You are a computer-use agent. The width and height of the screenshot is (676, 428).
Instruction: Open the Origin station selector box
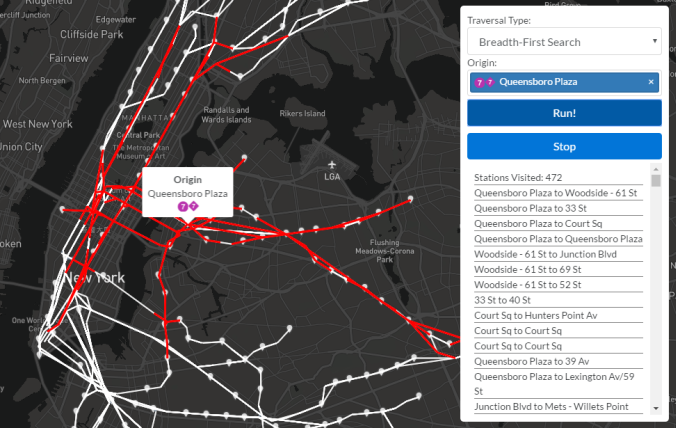(x=564, y=82)
